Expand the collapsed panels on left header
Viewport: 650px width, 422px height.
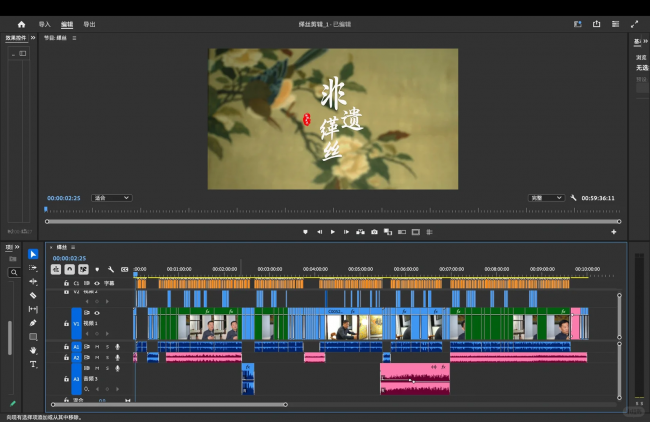click(x=33, y=38)
